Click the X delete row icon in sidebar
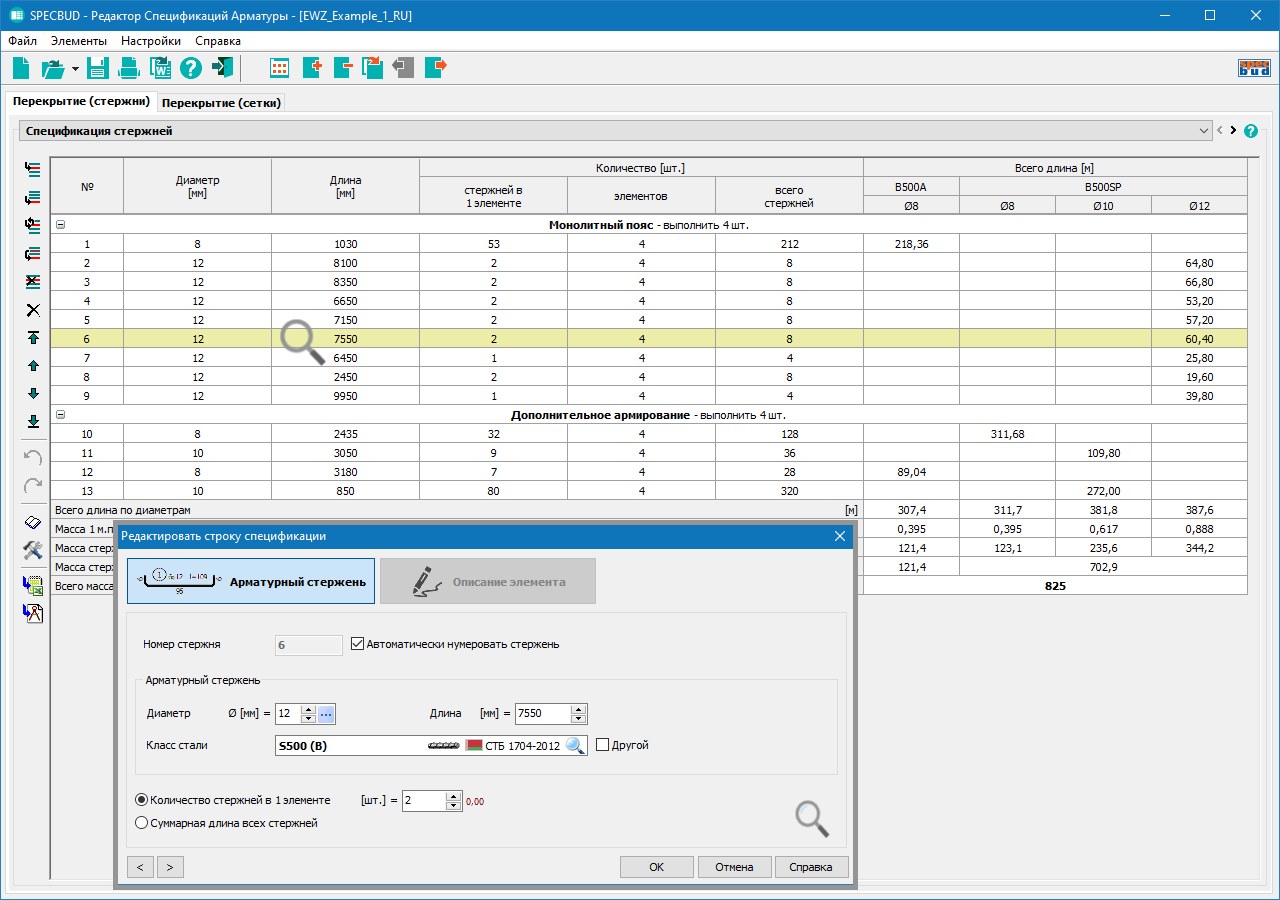The height and width of the screenshot is (900, 1280). click(x=33, y=310)
